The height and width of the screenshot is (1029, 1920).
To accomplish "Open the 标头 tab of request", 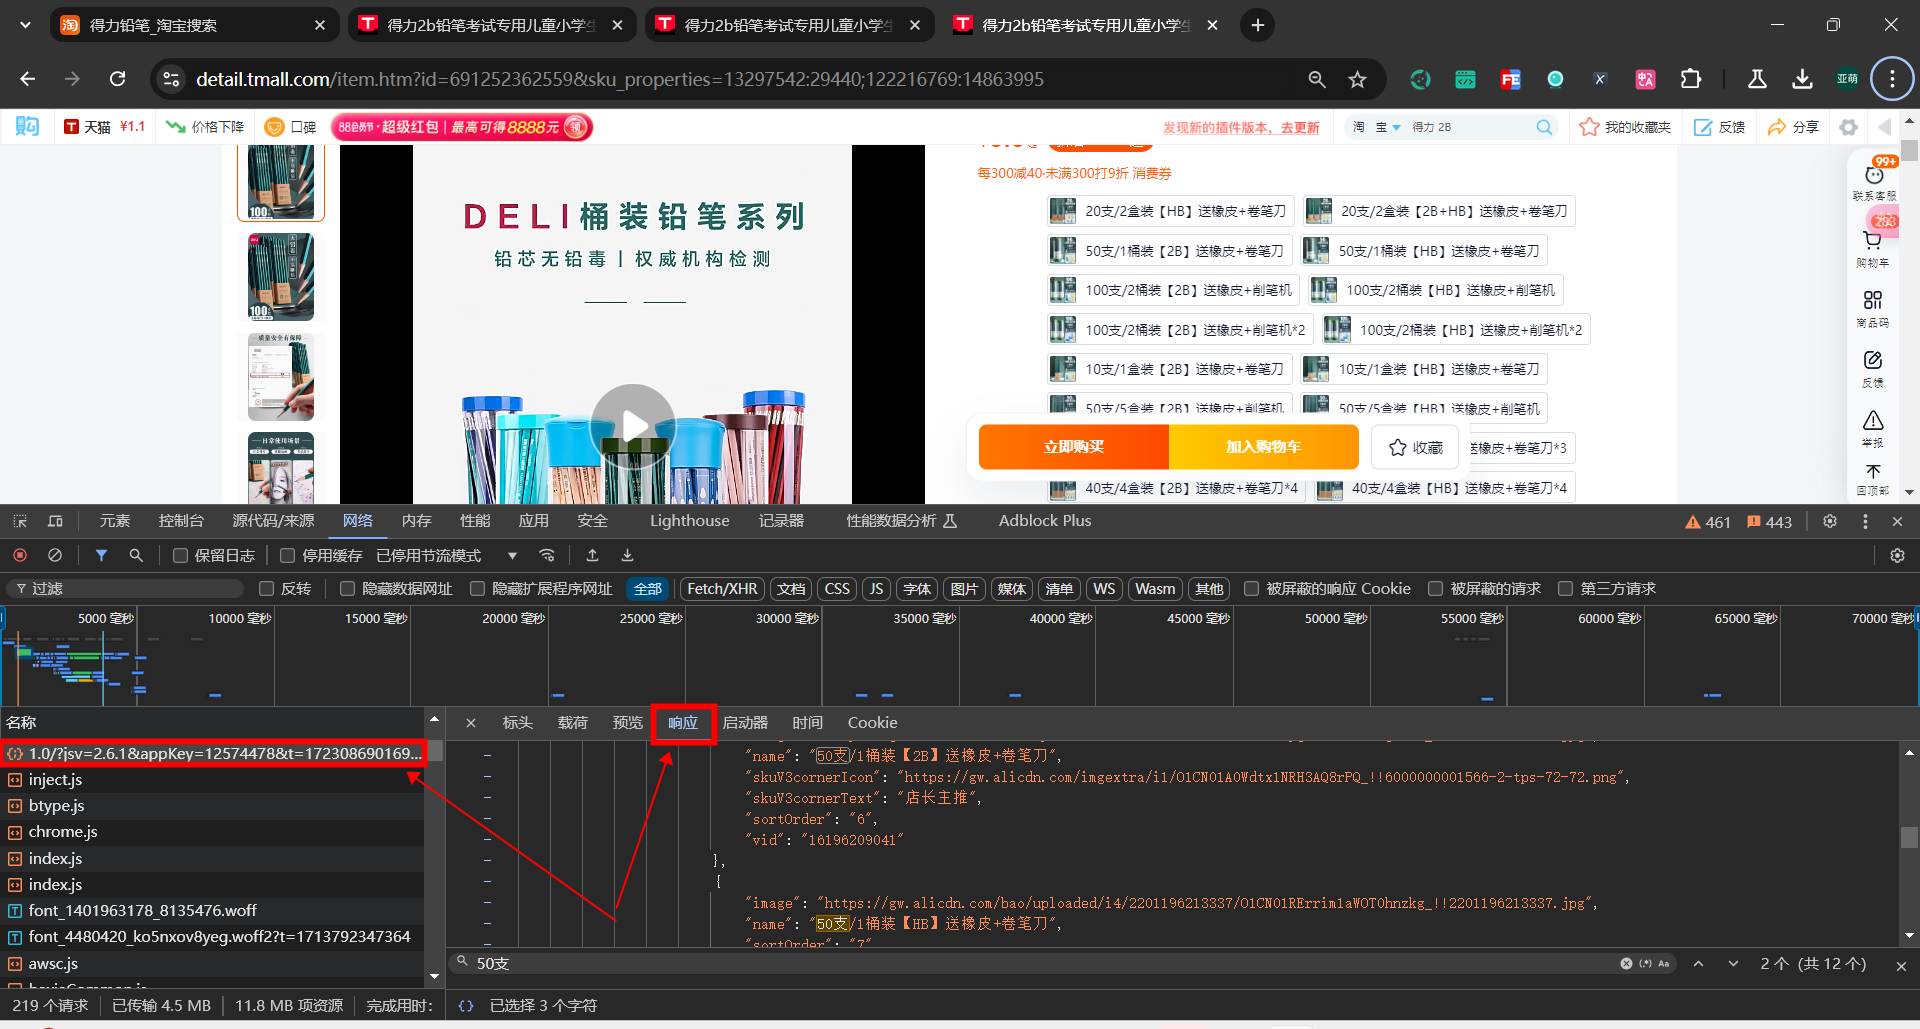I will coord(518,723).
